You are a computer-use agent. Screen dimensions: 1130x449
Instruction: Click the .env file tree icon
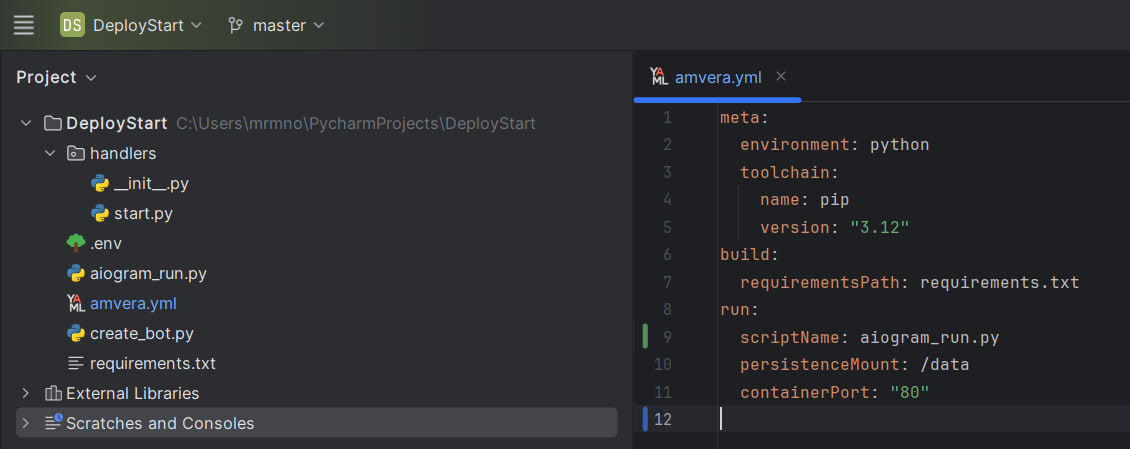pyautogui.click(x=76, y=243)
